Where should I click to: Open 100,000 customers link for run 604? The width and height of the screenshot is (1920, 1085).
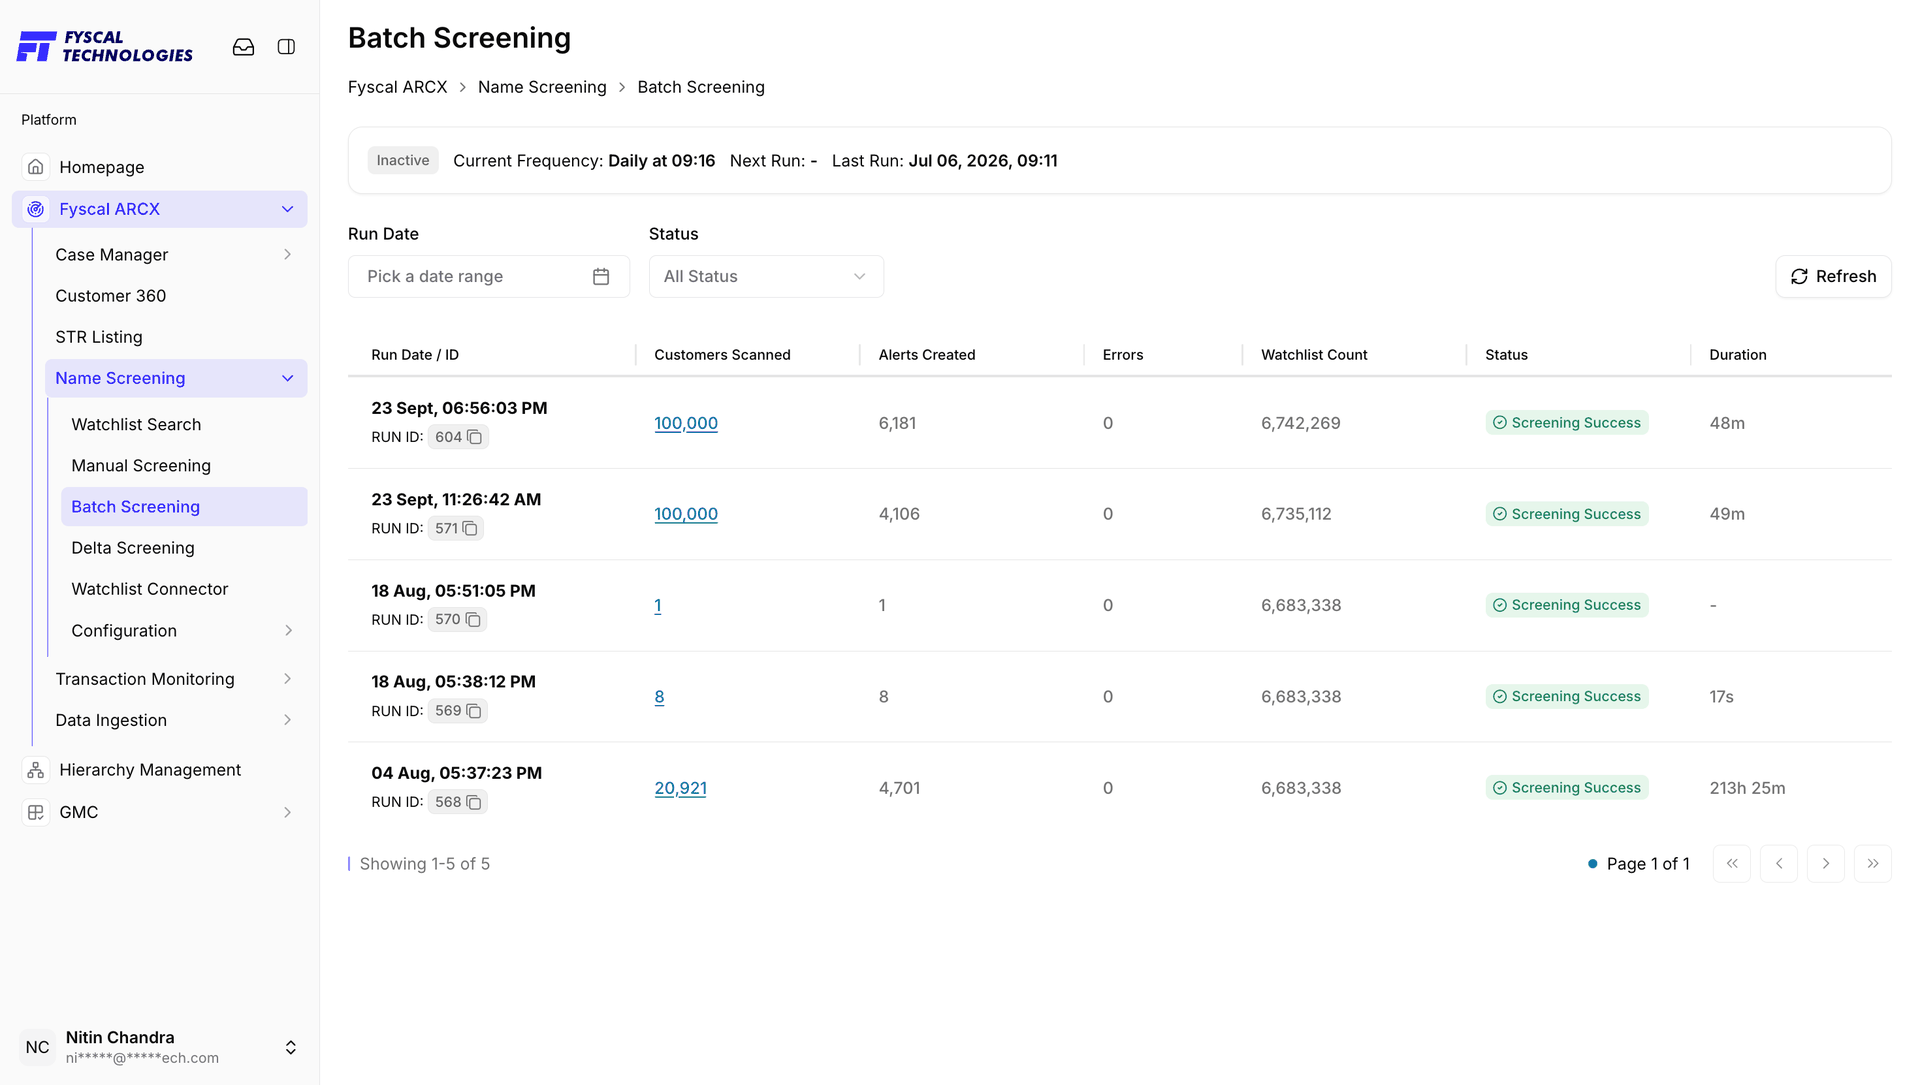coord(686,423)
